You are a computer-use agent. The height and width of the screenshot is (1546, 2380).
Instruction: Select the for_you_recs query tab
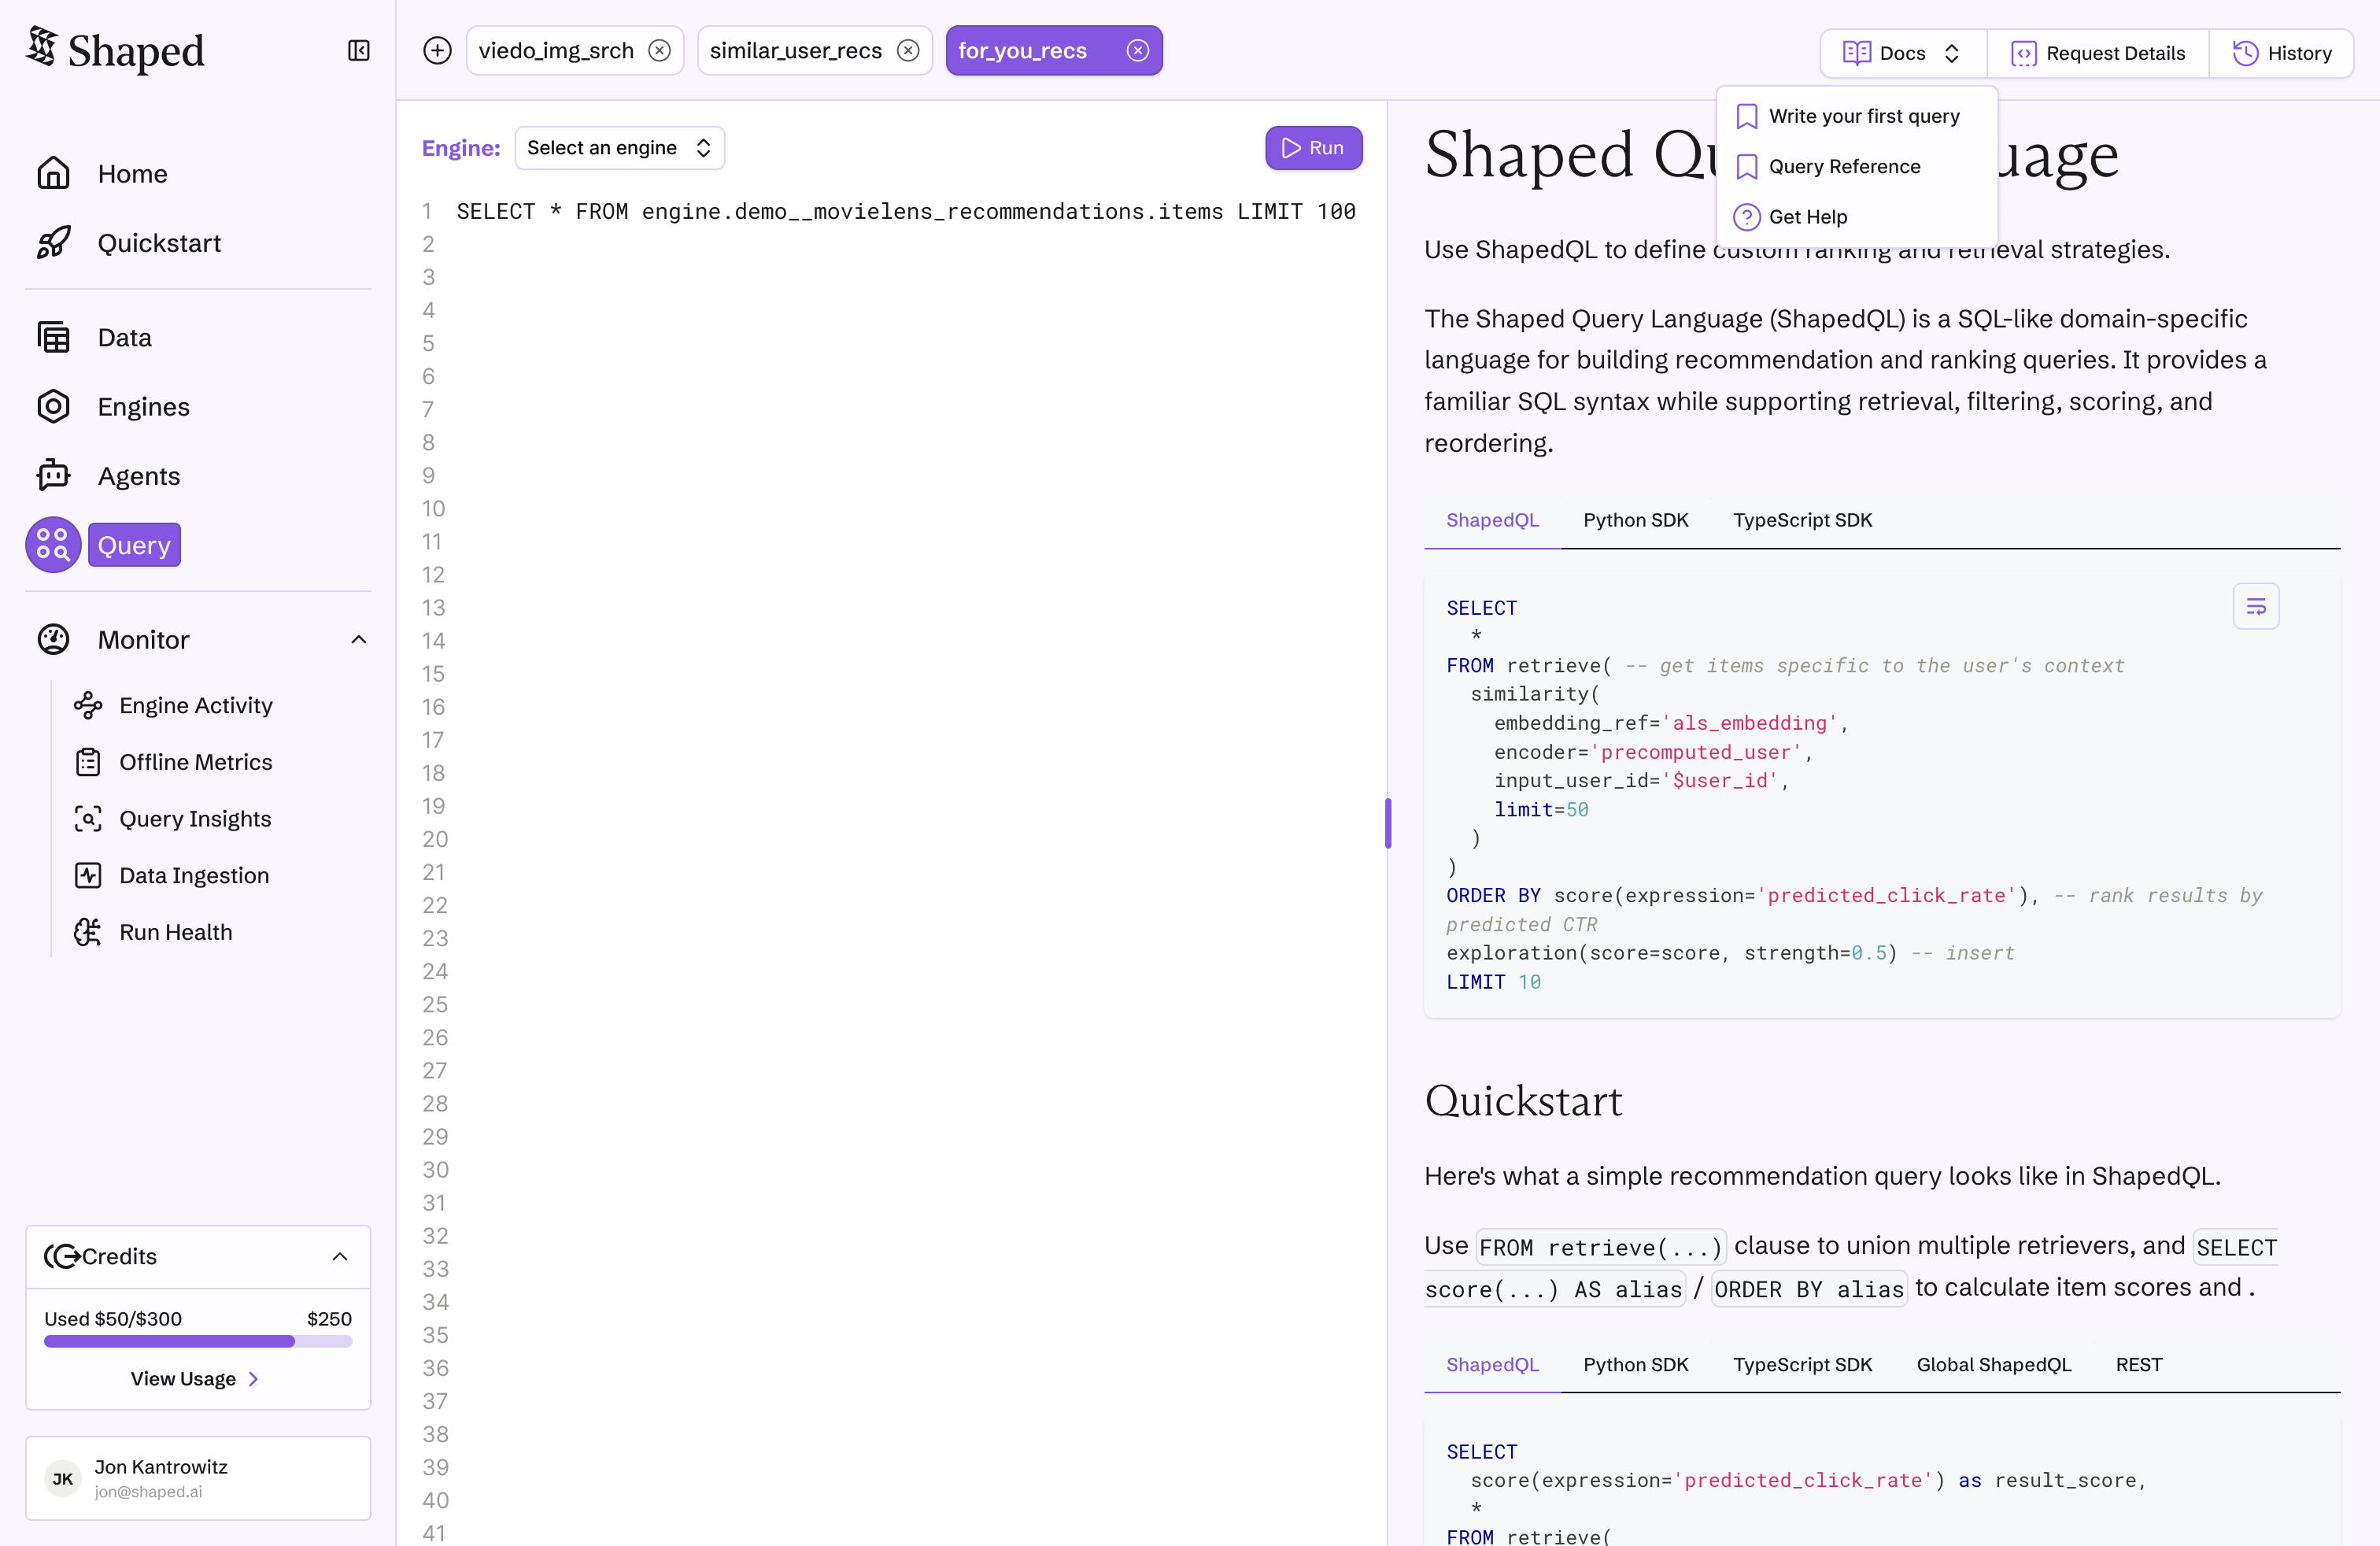tap(1022, 51)
